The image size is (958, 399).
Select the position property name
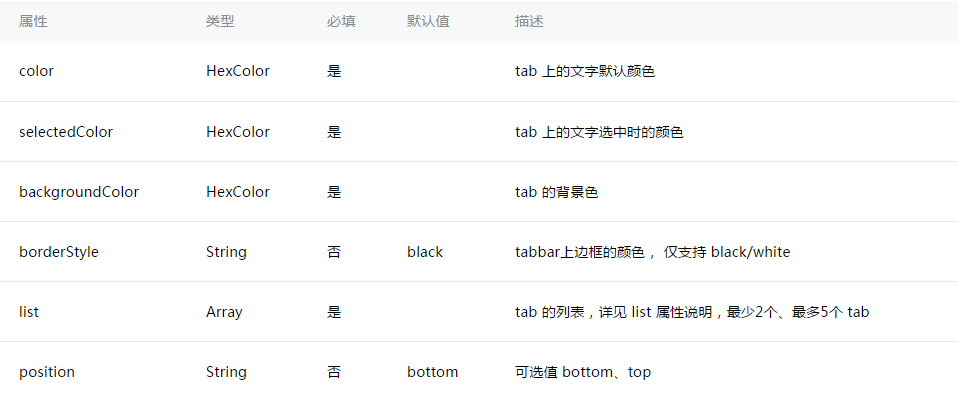pos(46,372)
